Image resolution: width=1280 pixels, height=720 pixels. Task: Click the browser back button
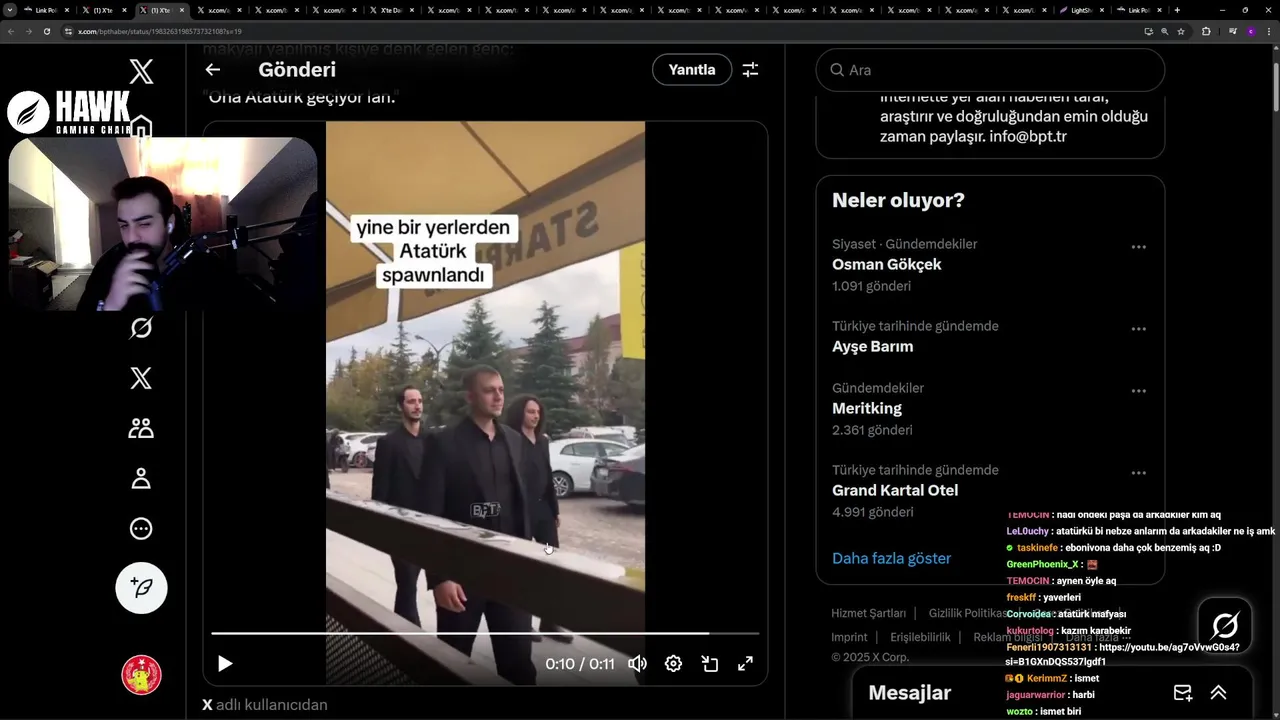click(x=11, y=31)
